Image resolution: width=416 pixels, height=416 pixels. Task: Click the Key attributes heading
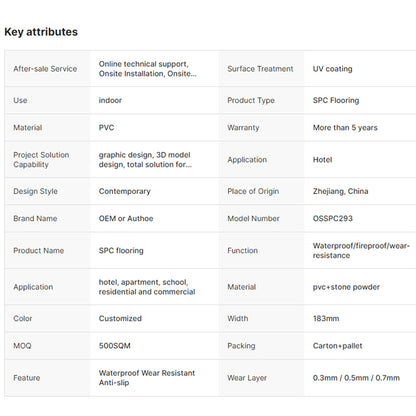(41, 32)
